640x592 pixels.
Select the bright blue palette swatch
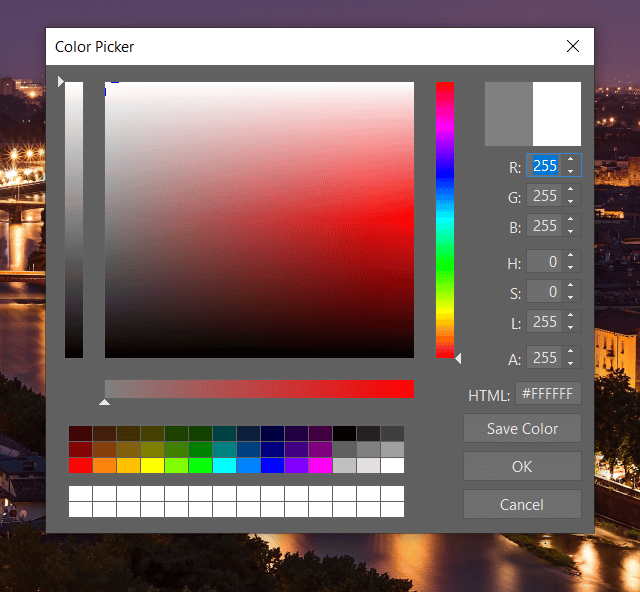pos(272,465)
